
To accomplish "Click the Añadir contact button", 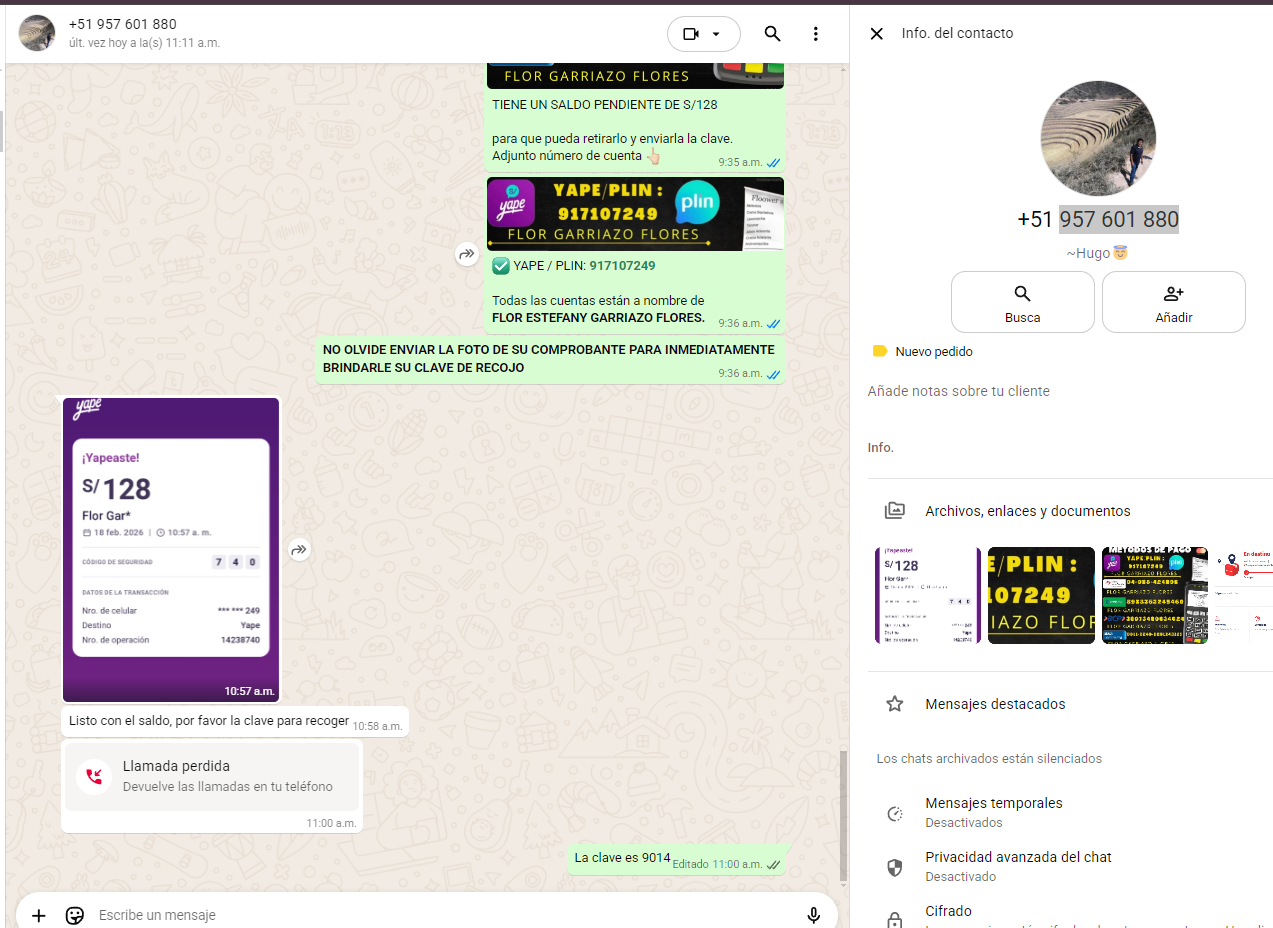I will (x=1173, y=301).
